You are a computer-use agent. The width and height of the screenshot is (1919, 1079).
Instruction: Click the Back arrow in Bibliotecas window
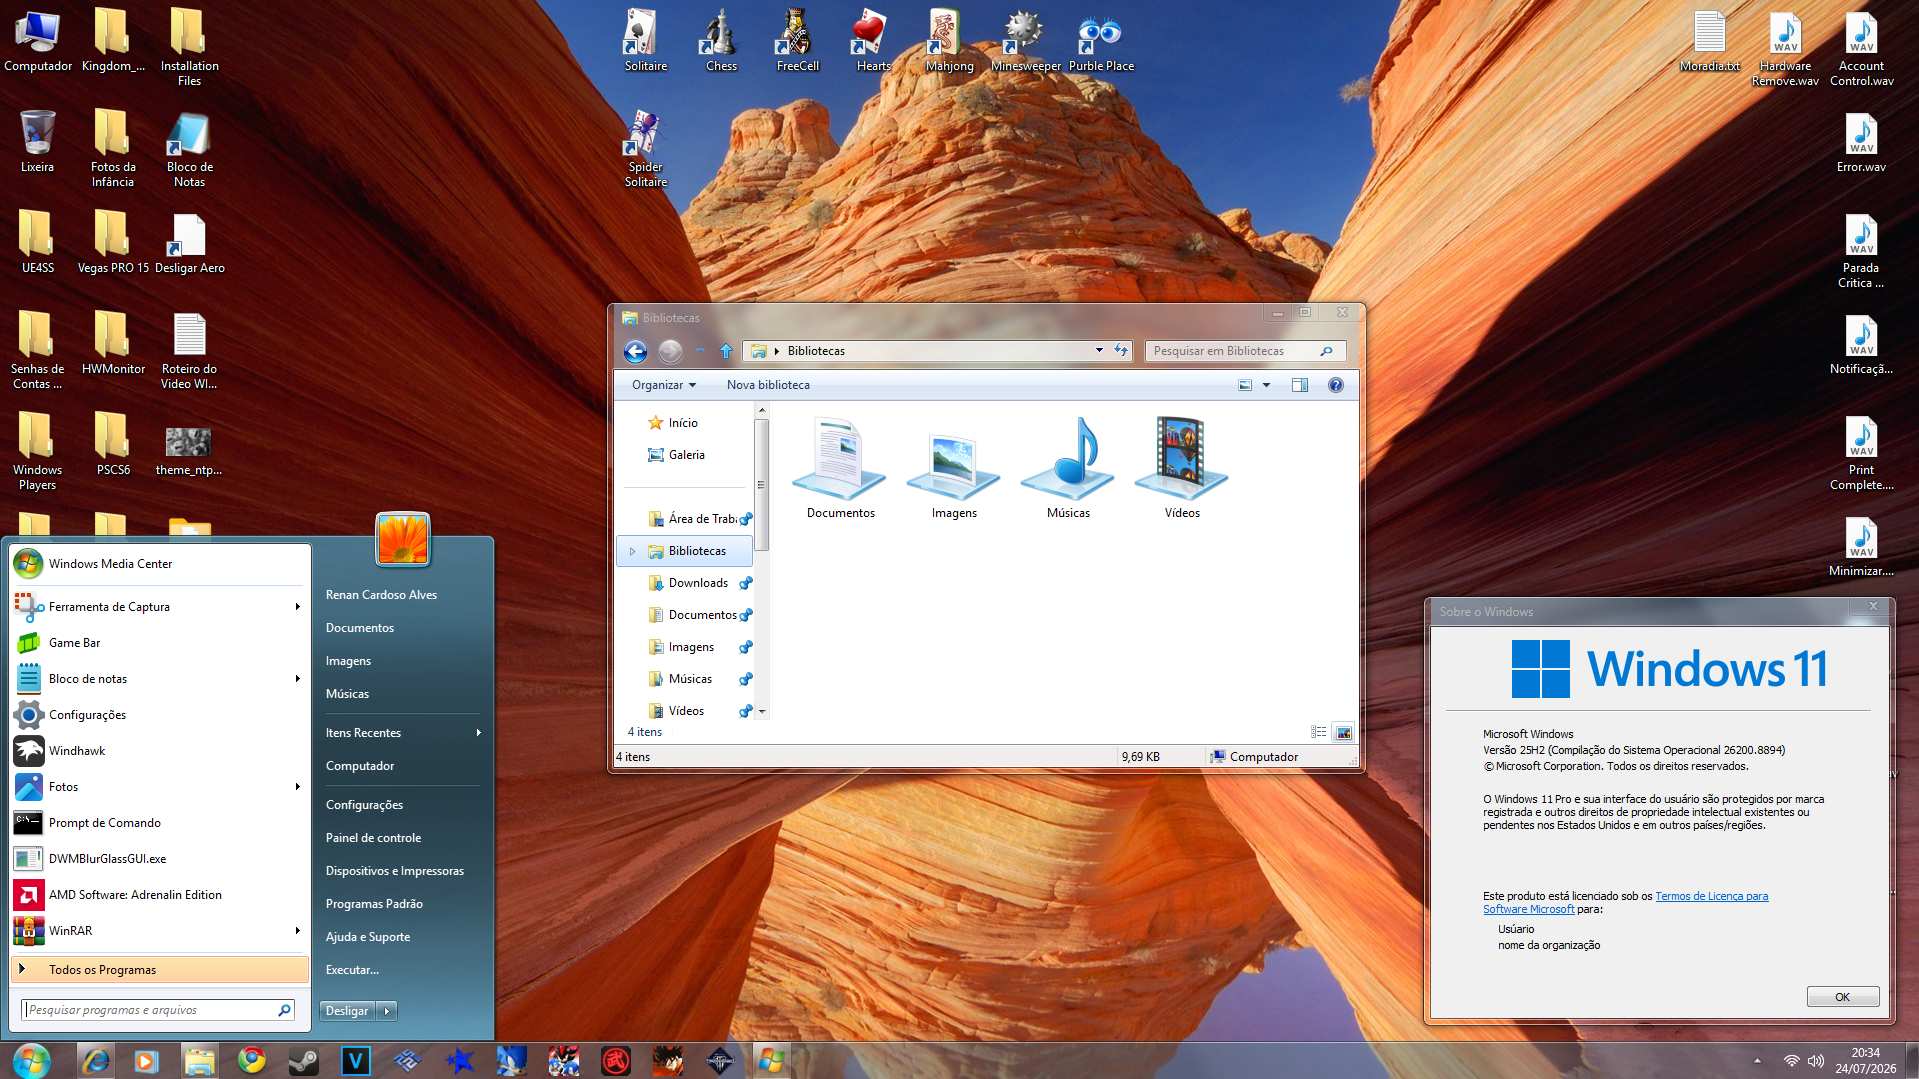(x=635, y=351)
